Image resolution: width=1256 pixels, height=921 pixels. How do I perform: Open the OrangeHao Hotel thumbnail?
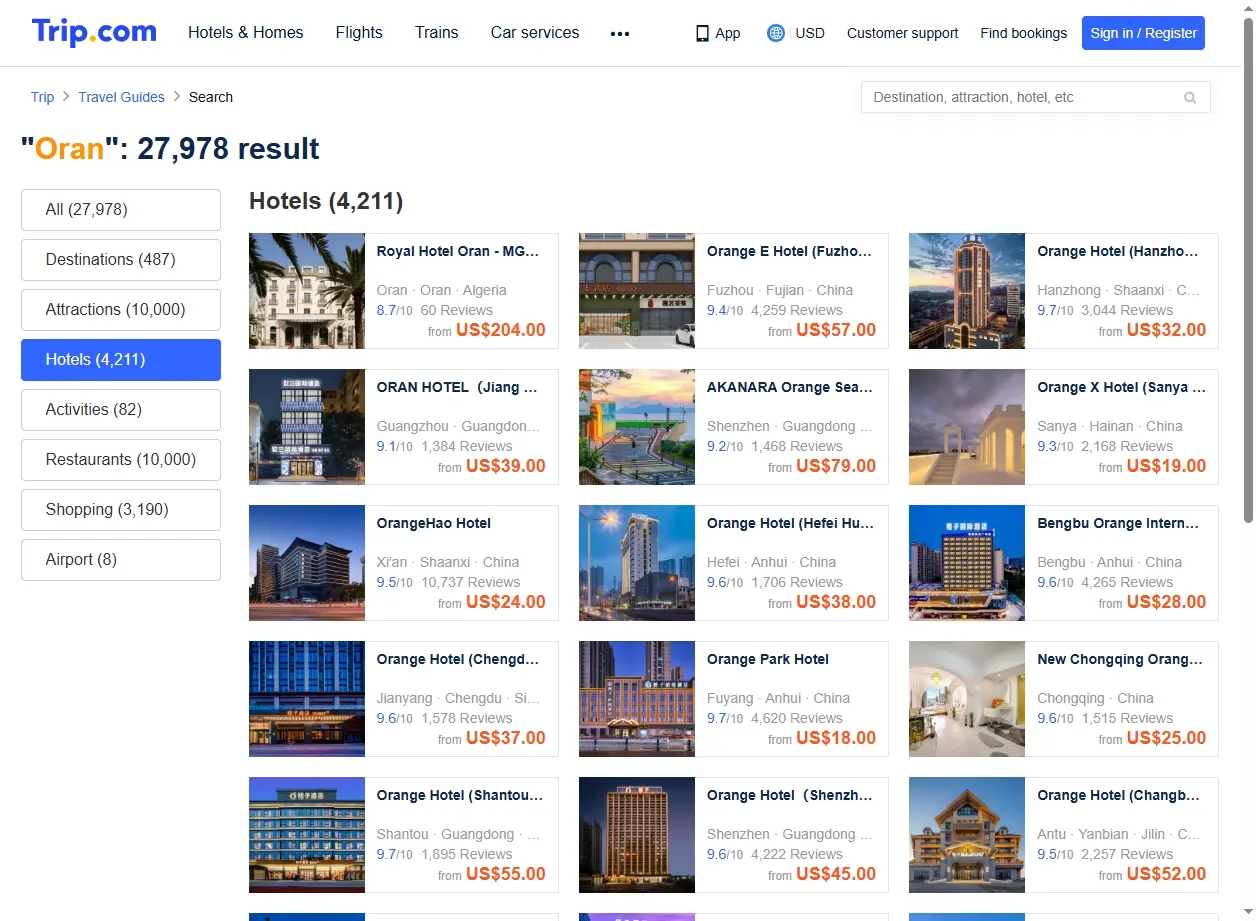[x=307, y=563]
